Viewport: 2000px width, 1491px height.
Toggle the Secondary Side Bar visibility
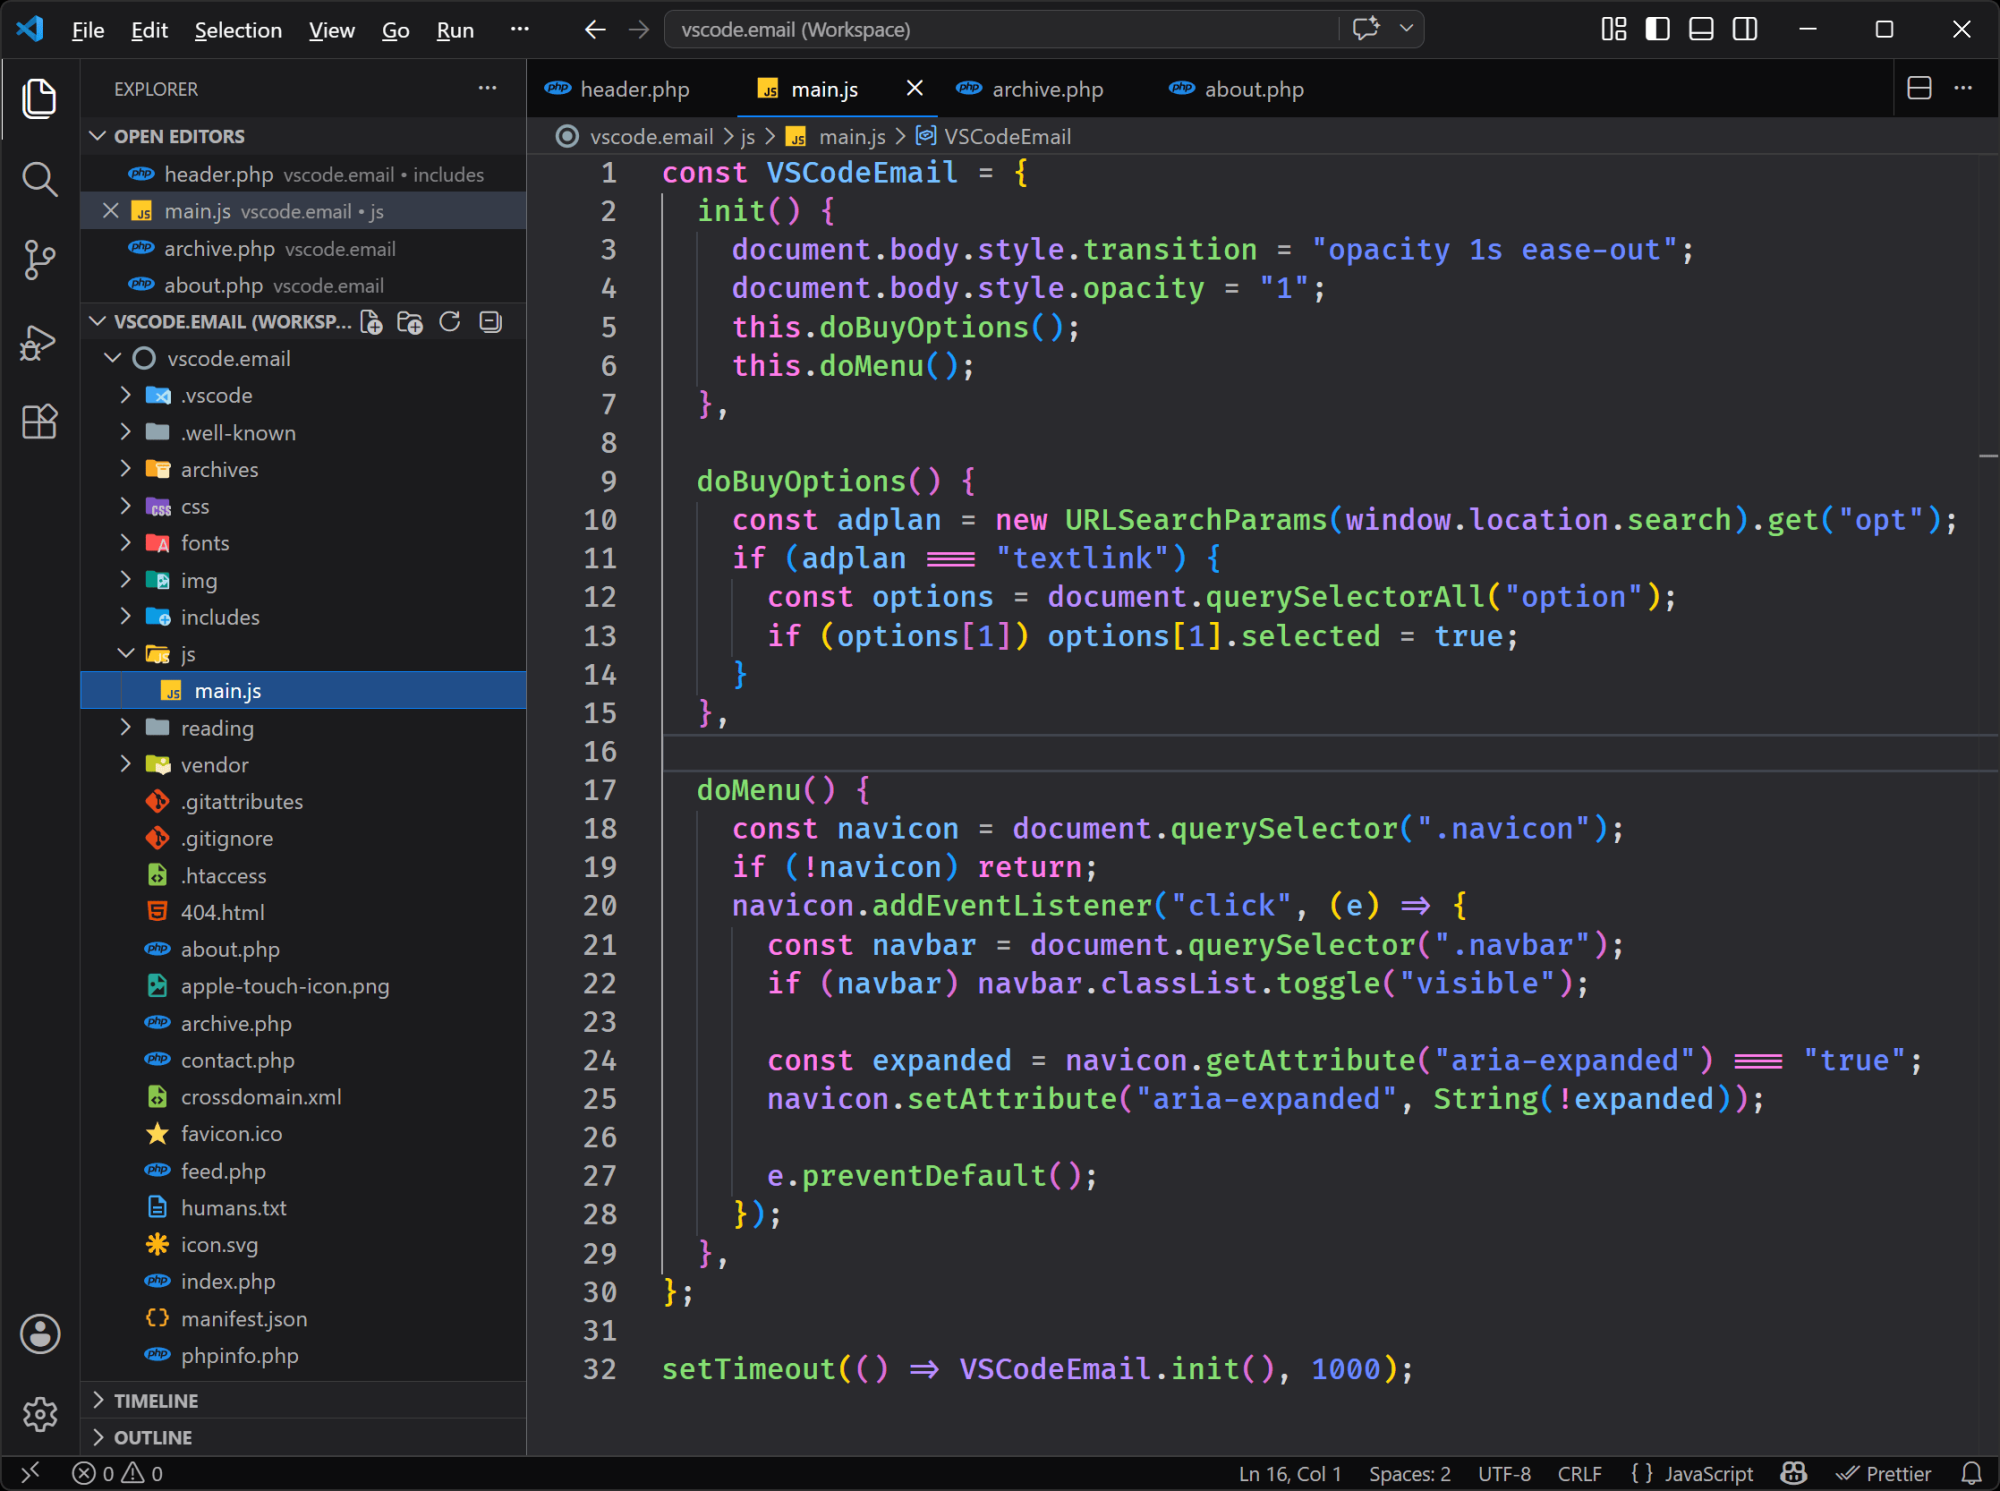[1745, 29]
